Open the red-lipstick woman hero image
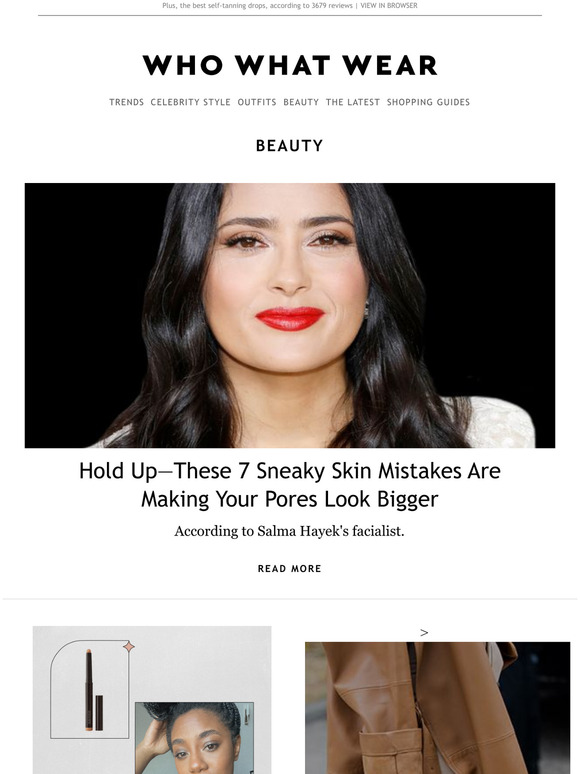The width and height of the screenshot is (580, 774). pos(290,315)
